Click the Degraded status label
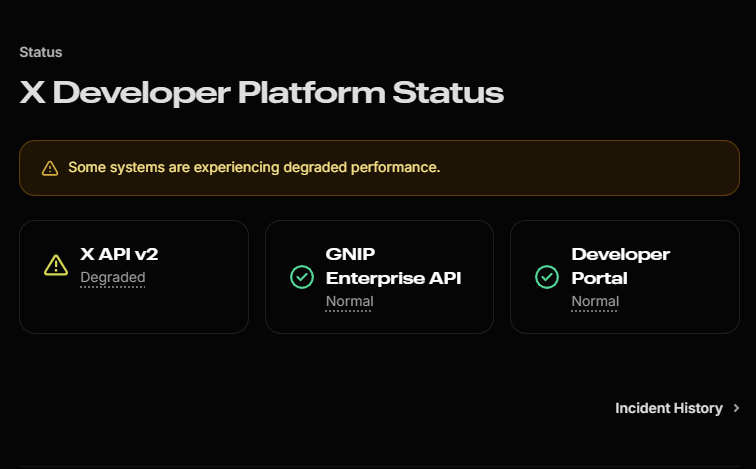Screen dimensions: 756x469 pos(113,278)
